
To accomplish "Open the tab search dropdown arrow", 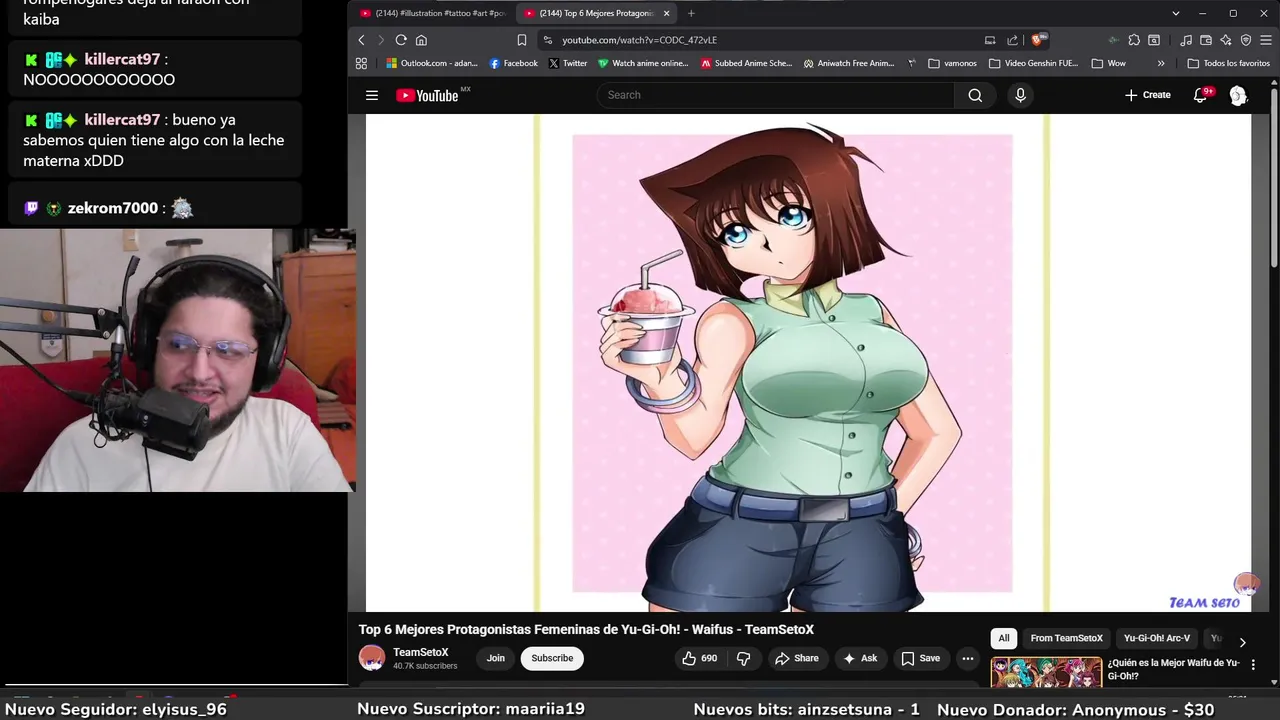I will pos(1176,13).
